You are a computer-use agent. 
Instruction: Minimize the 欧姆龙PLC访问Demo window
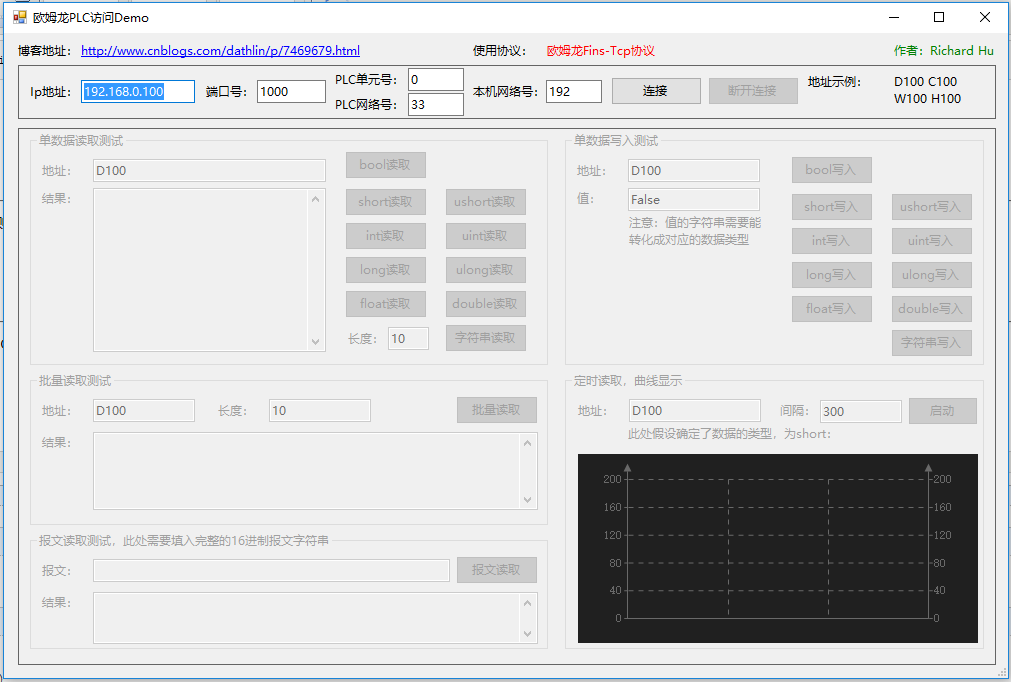(x=894, y=17)
